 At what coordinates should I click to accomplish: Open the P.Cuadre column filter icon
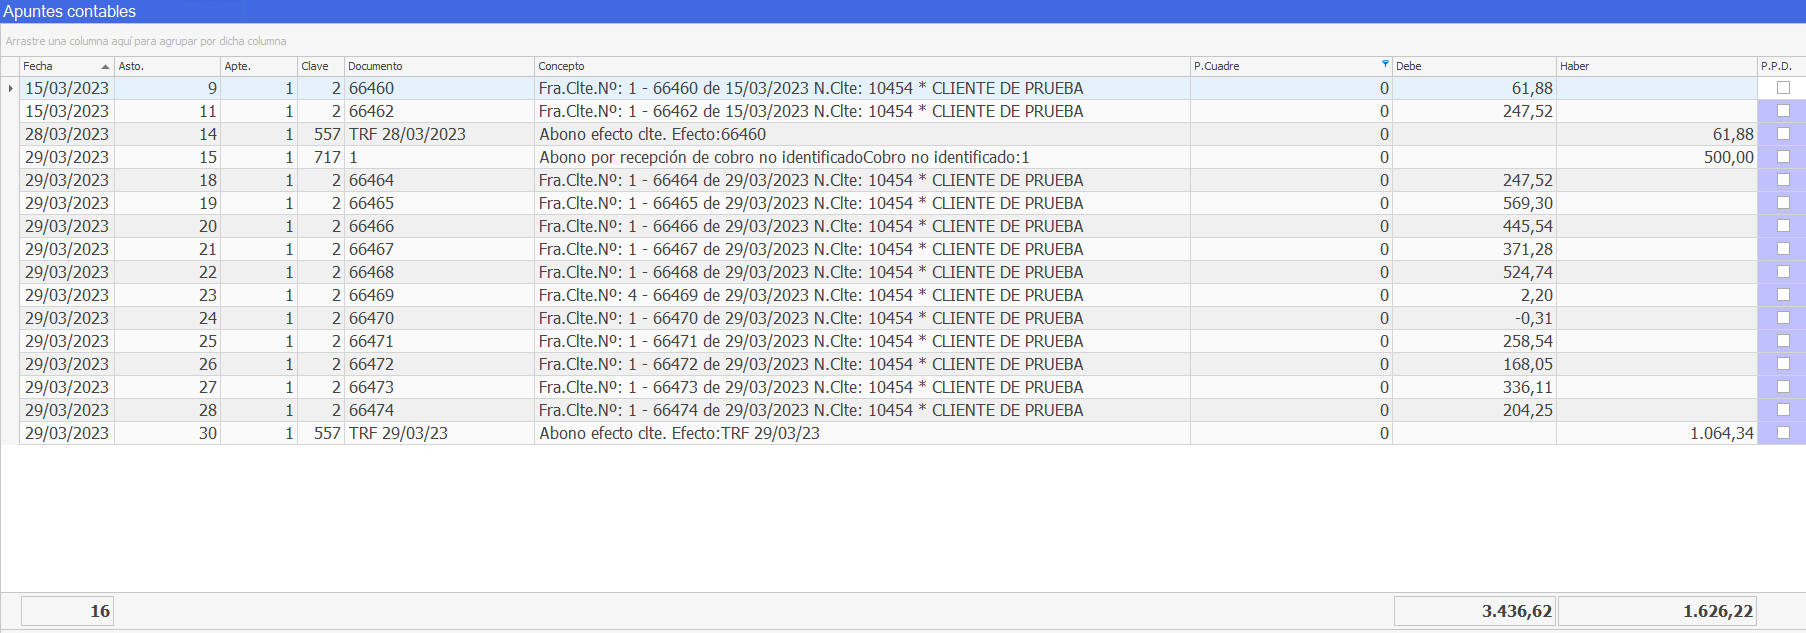pyautogui.click(x=1385, y=64)
